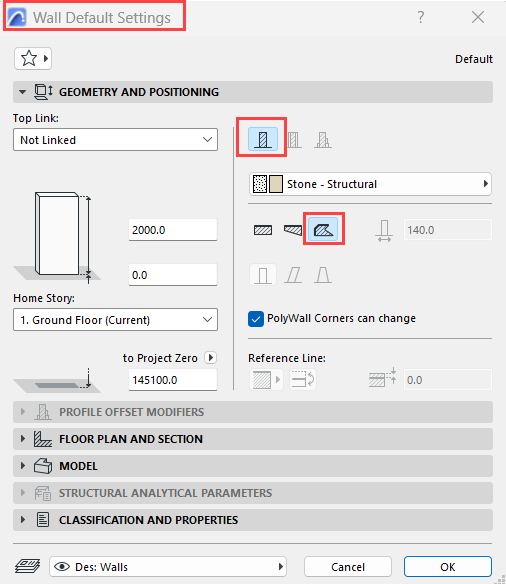Collapse the Geometry and Positioning panel
This screenshot has width=506, height=584.
253,92
